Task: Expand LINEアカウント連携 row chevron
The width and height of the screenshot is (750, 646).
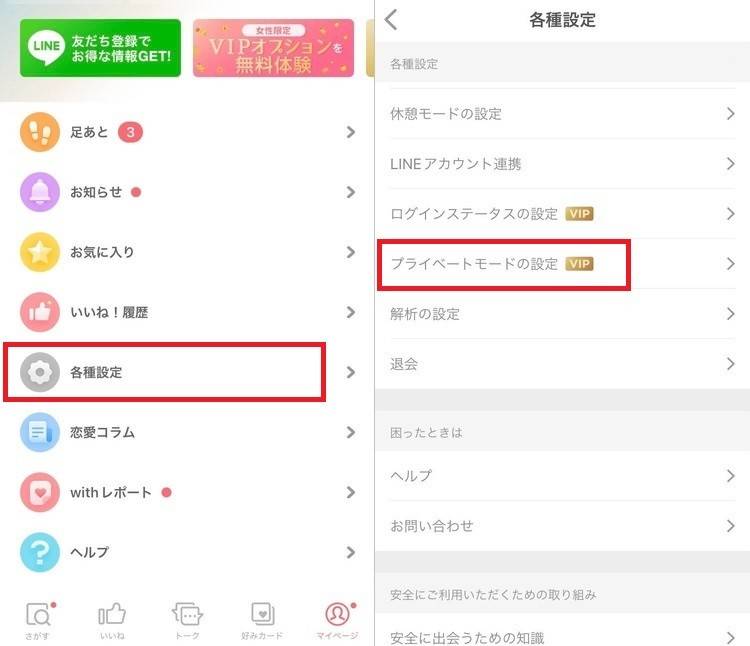Action: point(730,164)
